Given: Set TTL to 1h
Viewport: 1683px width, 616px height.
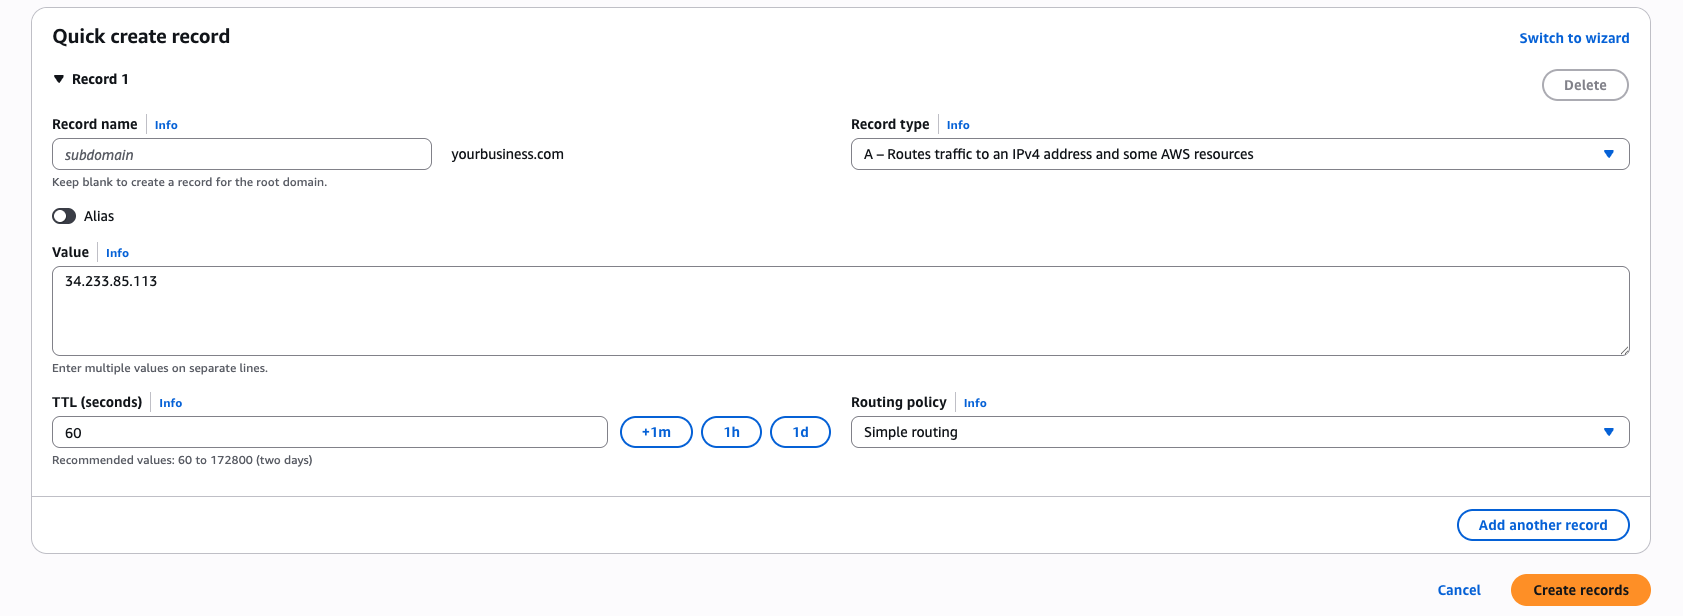Looking at the screenshot, I should (732, 432).
